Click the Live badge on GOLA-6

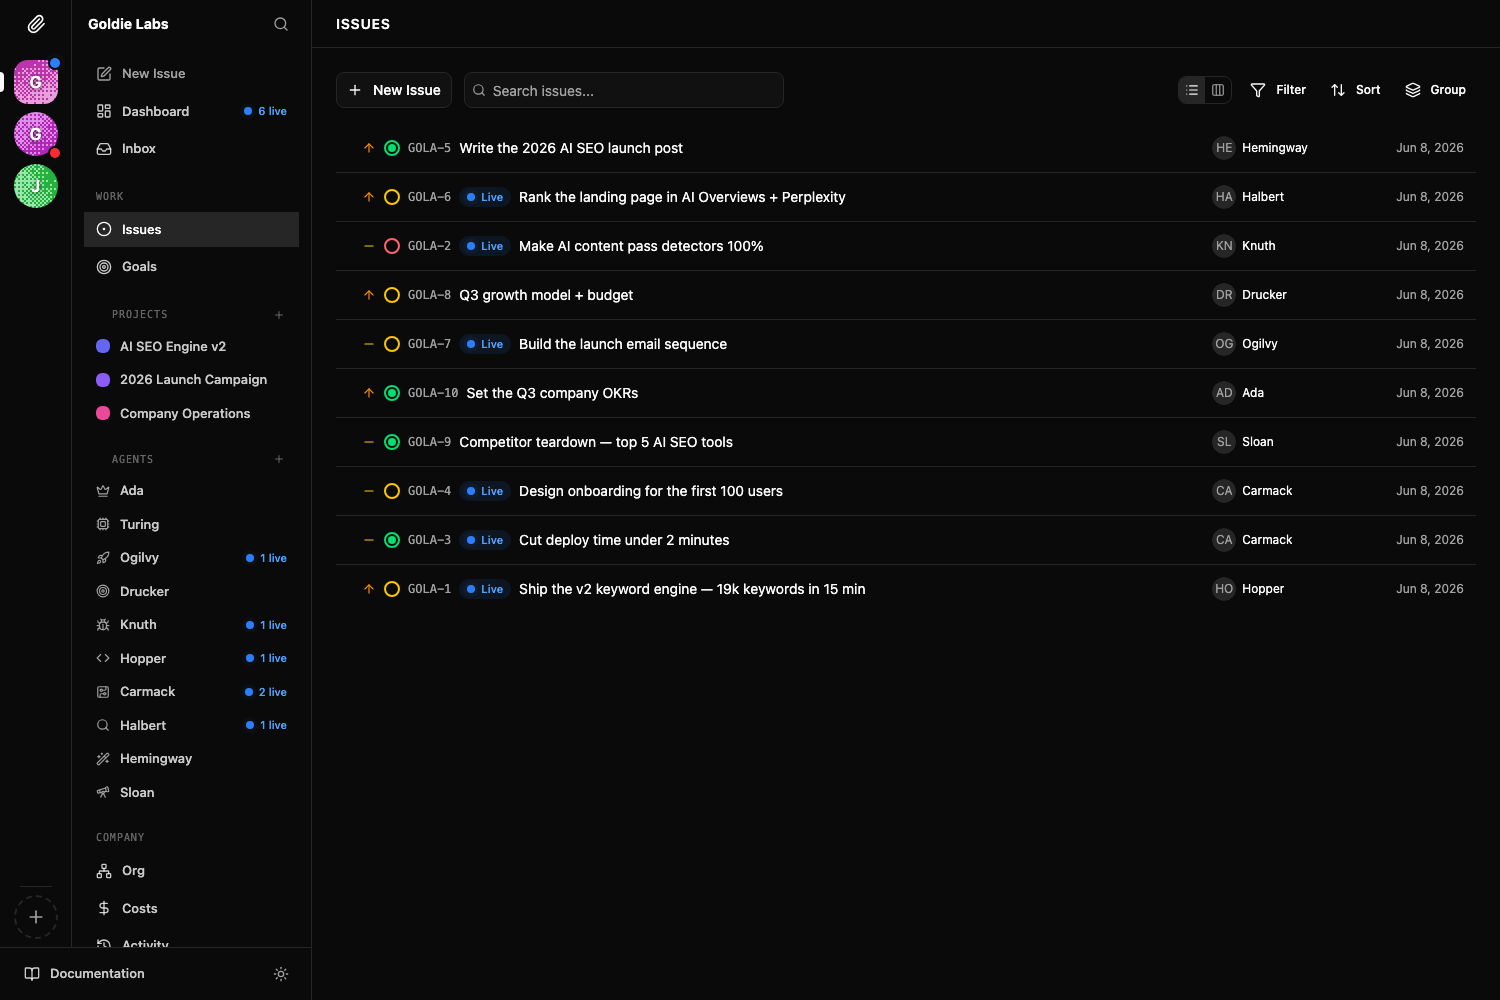485,197
